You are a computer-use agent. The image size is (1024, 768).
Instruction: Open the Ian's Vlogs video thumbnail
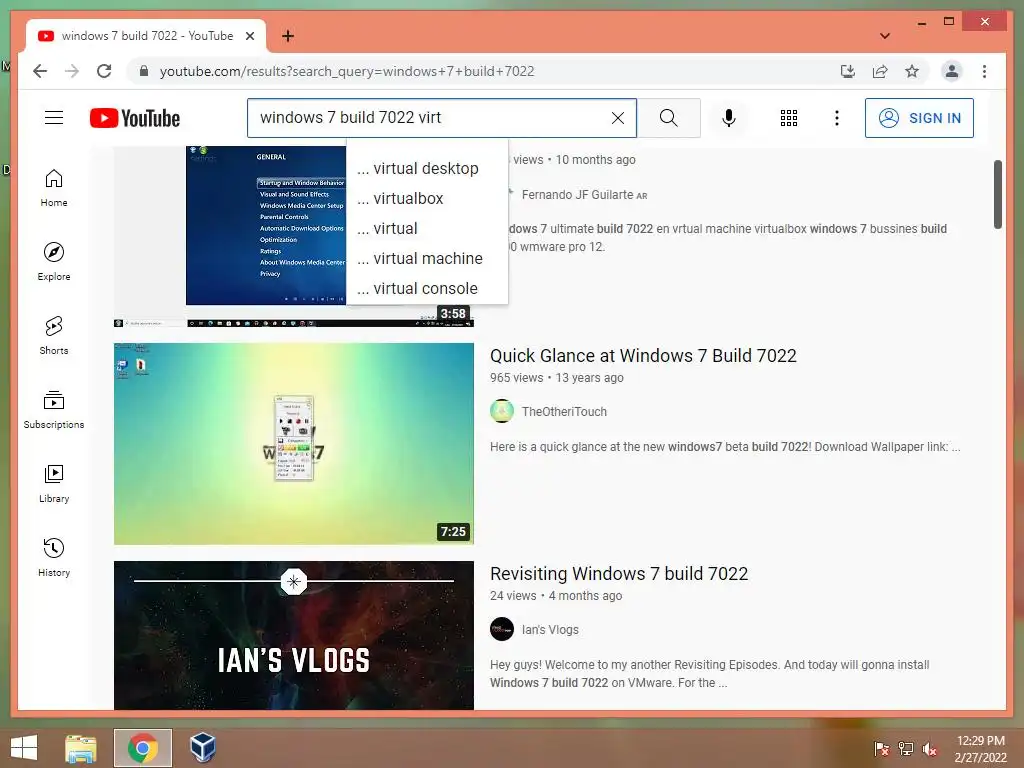click(294, 635)
